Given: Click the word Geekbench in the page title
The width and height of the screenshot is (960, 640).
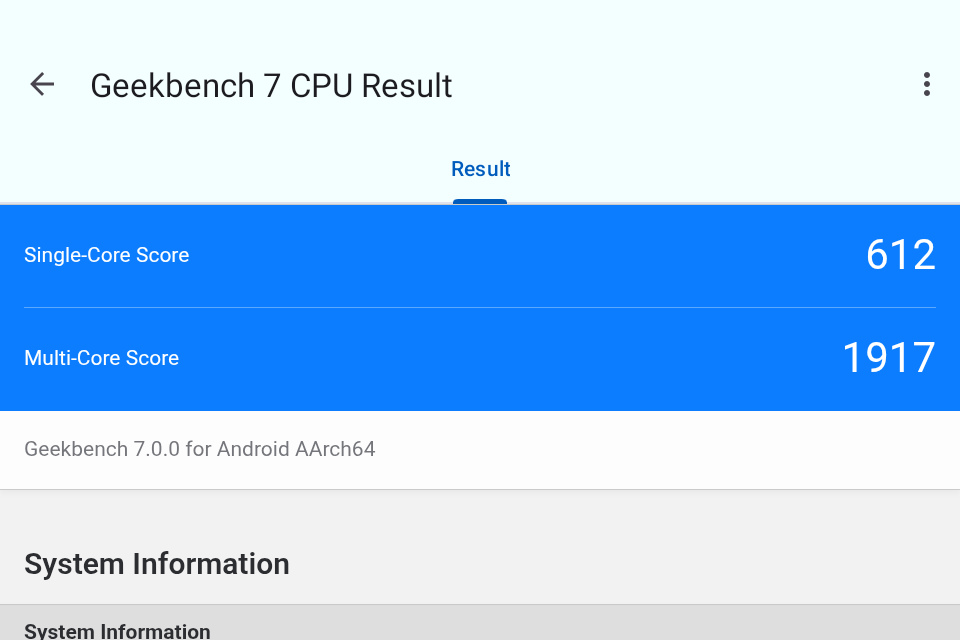Looking at the screenshot, I should (173, 86).
